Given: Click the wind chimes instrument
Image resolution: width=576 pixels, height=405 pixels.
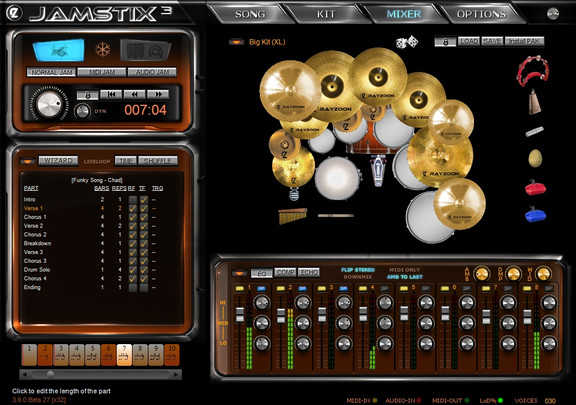Looking at the screenshot, I should 292,216.
